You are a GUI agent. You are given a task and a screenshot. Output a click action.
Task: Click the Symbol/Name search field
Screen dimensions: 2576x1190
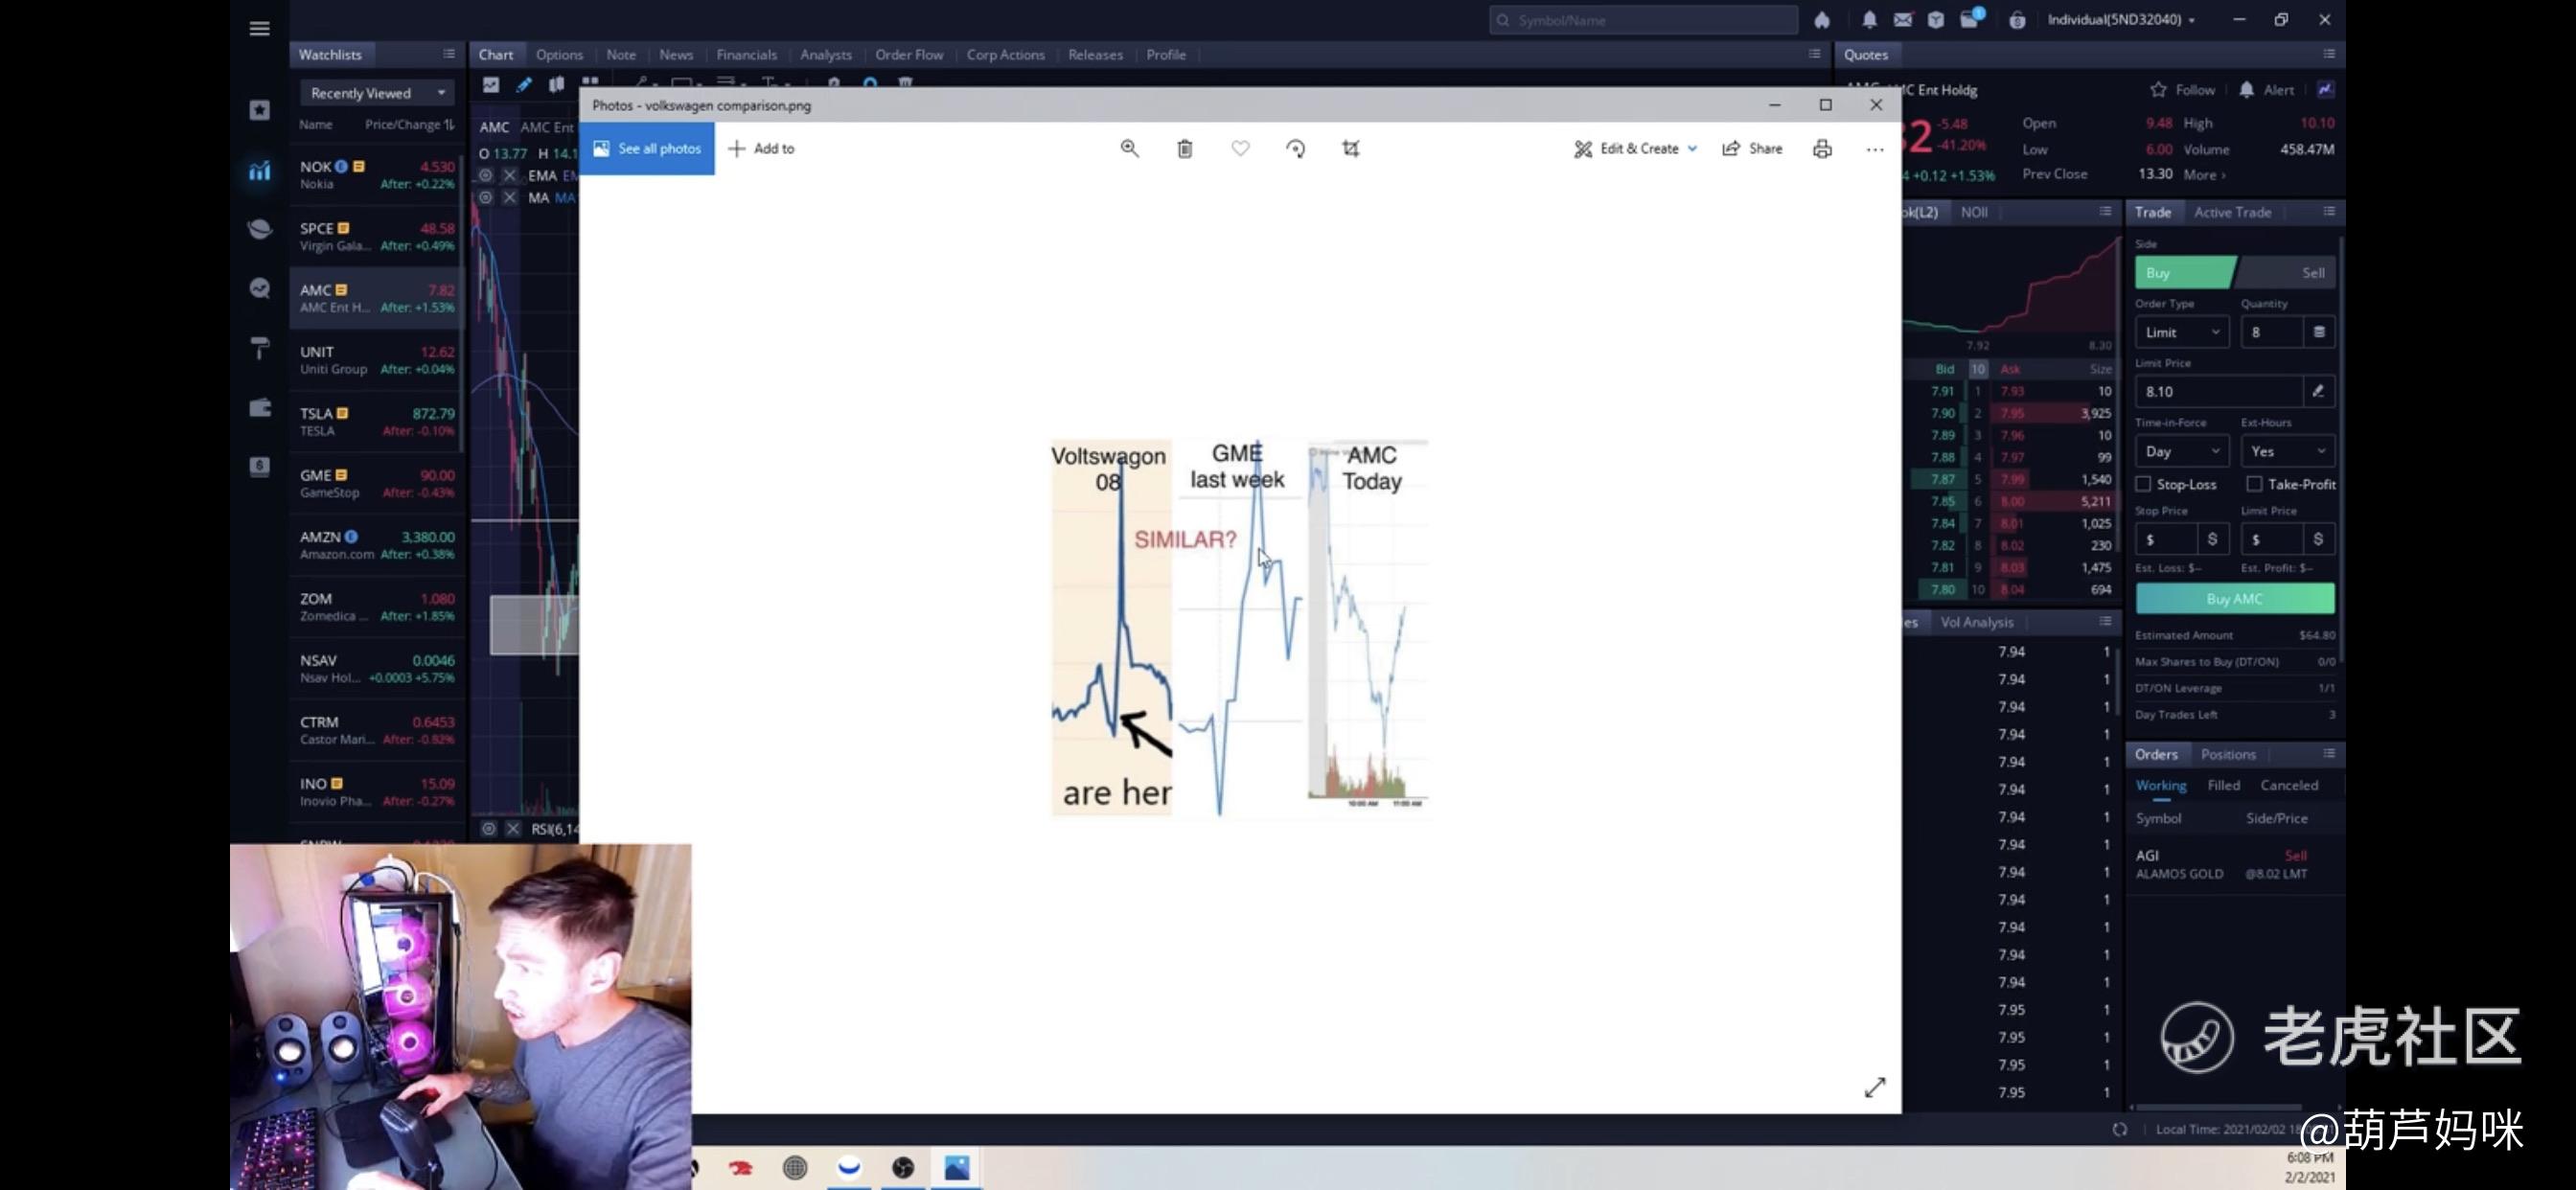pos(1642,20)
